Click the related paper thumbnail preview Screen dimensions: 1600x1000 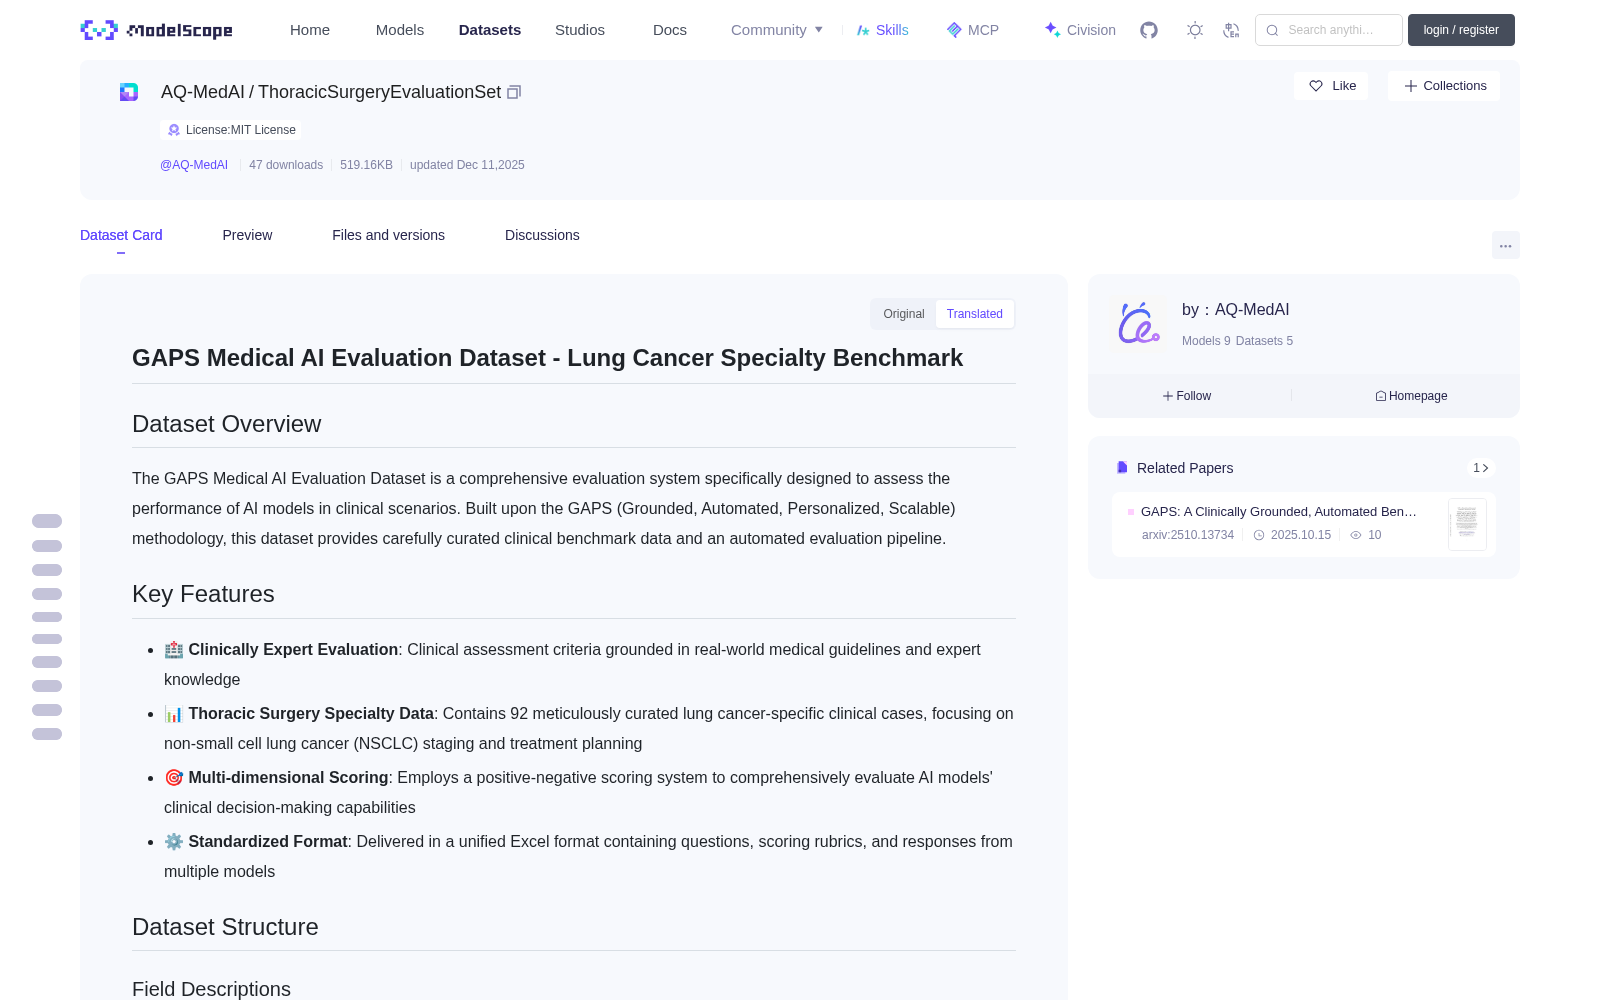click(1467, 524)
